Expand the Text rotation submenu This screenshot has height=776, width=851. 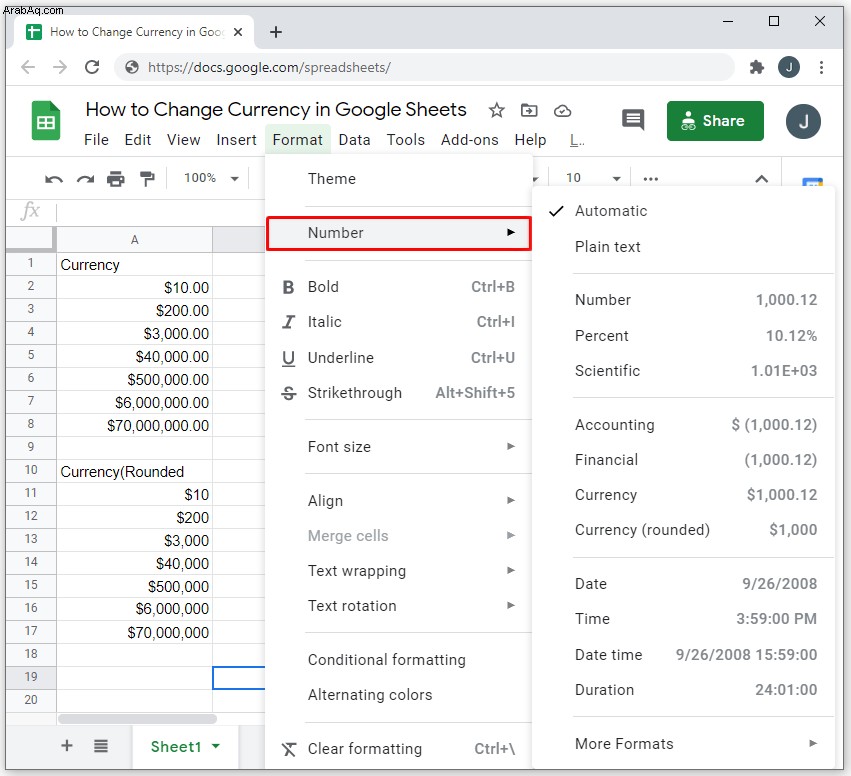coord(398,606)
